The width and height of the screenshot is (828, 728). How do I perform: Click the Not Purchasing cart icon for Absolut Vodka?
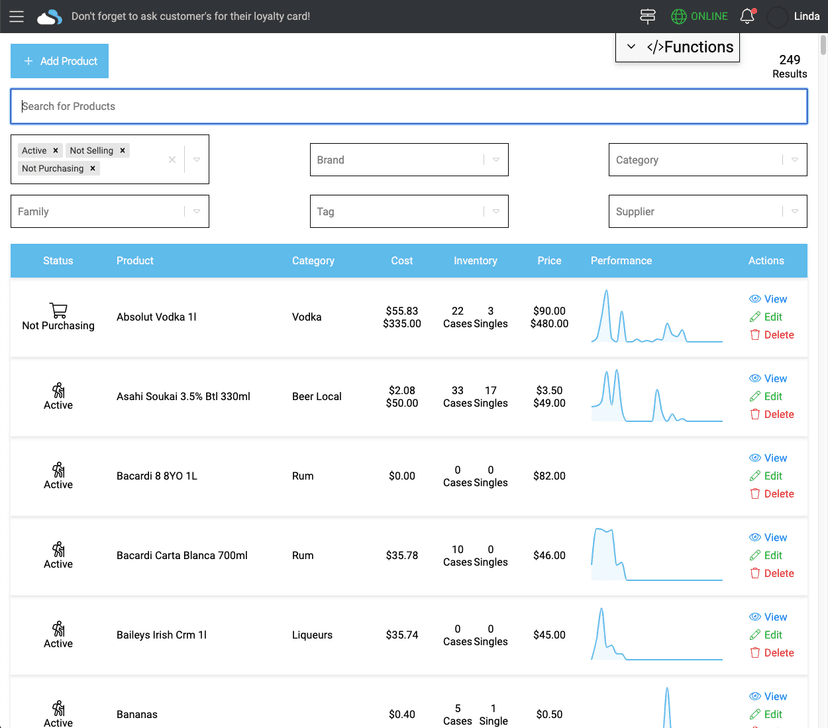point(58,311)
